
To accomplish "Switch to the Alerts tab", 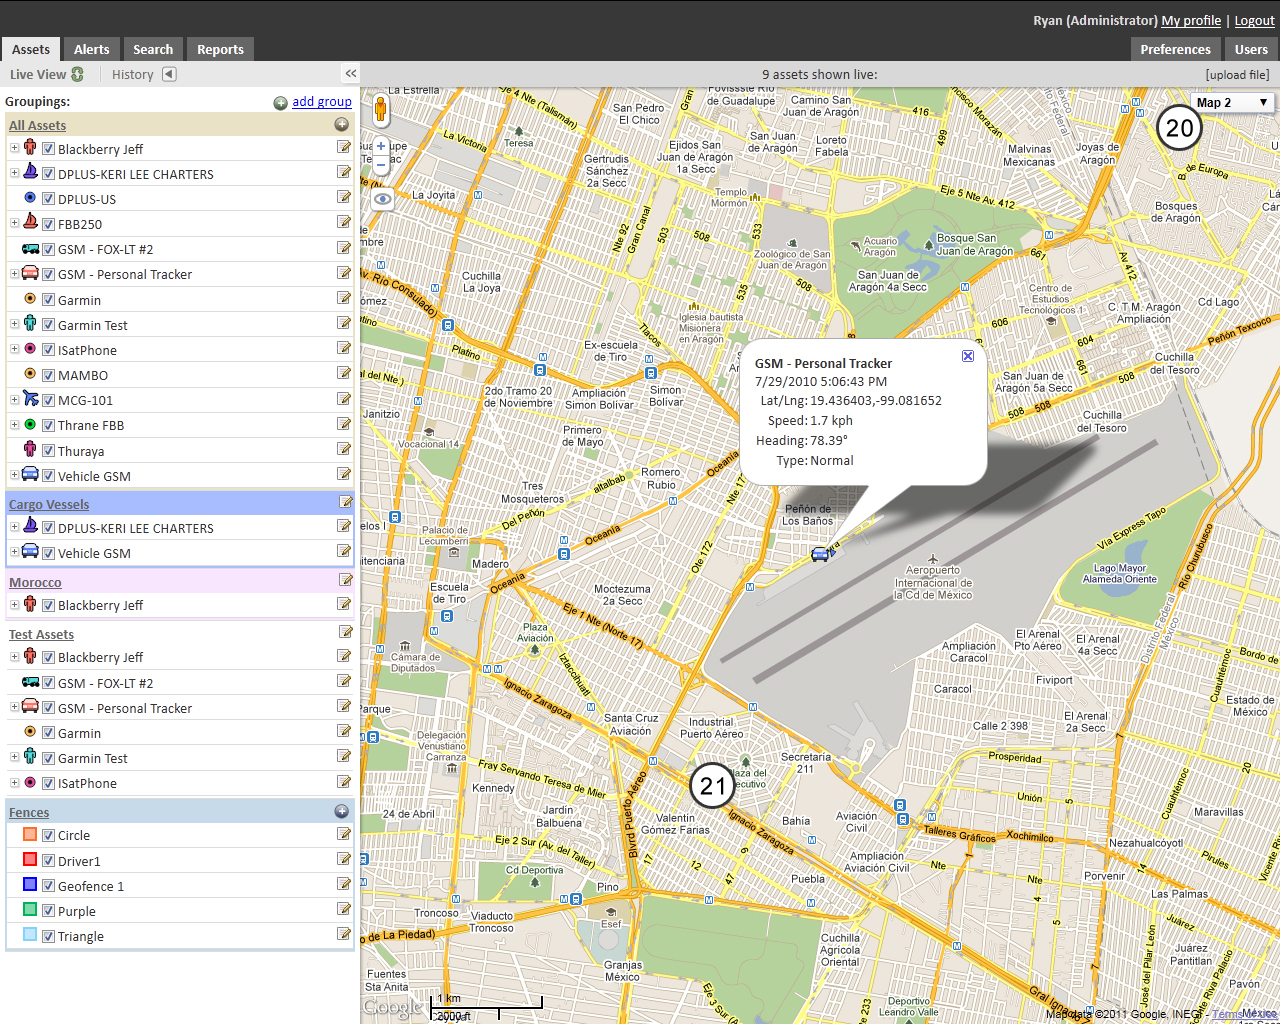I will point(91,48).
